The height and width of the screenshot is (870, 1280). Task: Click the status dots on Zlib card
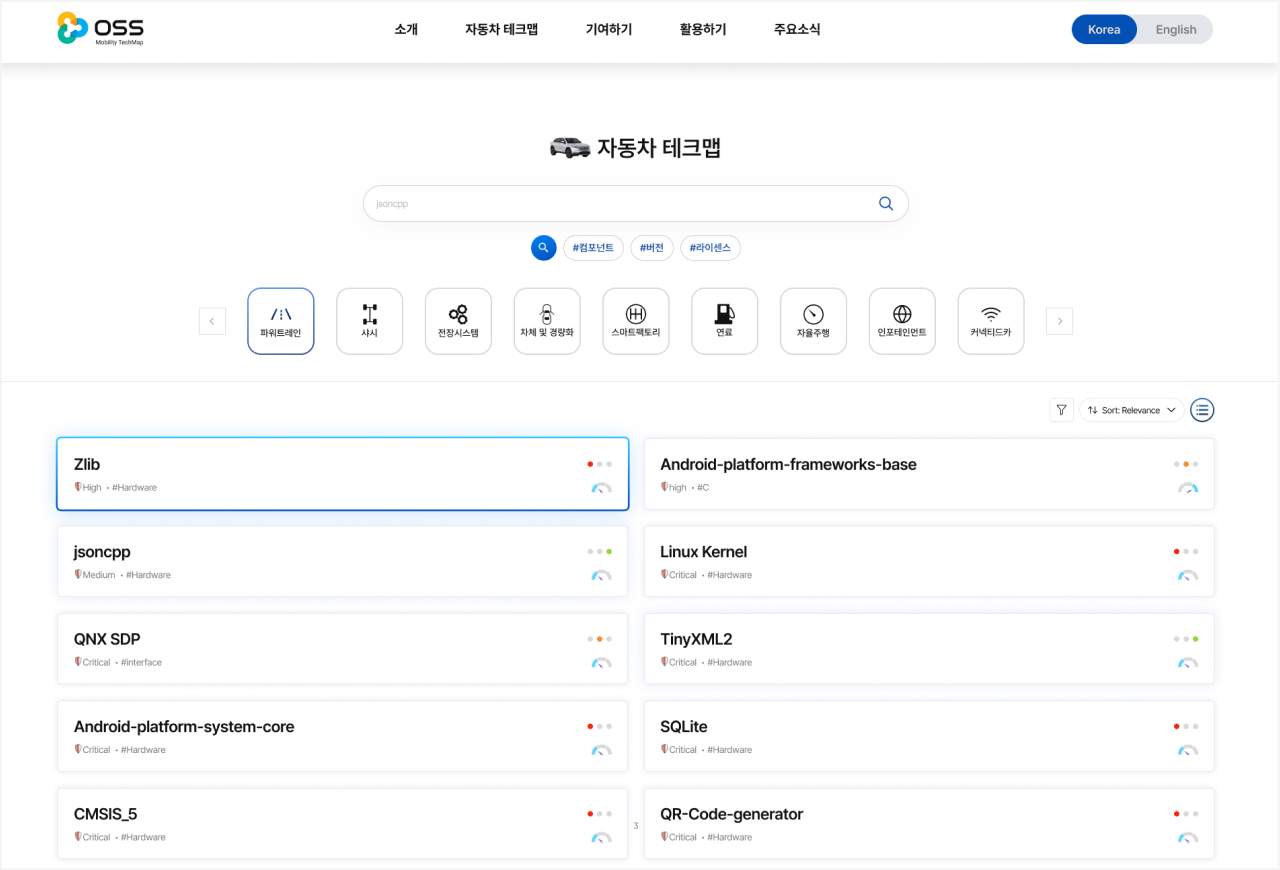[600, 464]
